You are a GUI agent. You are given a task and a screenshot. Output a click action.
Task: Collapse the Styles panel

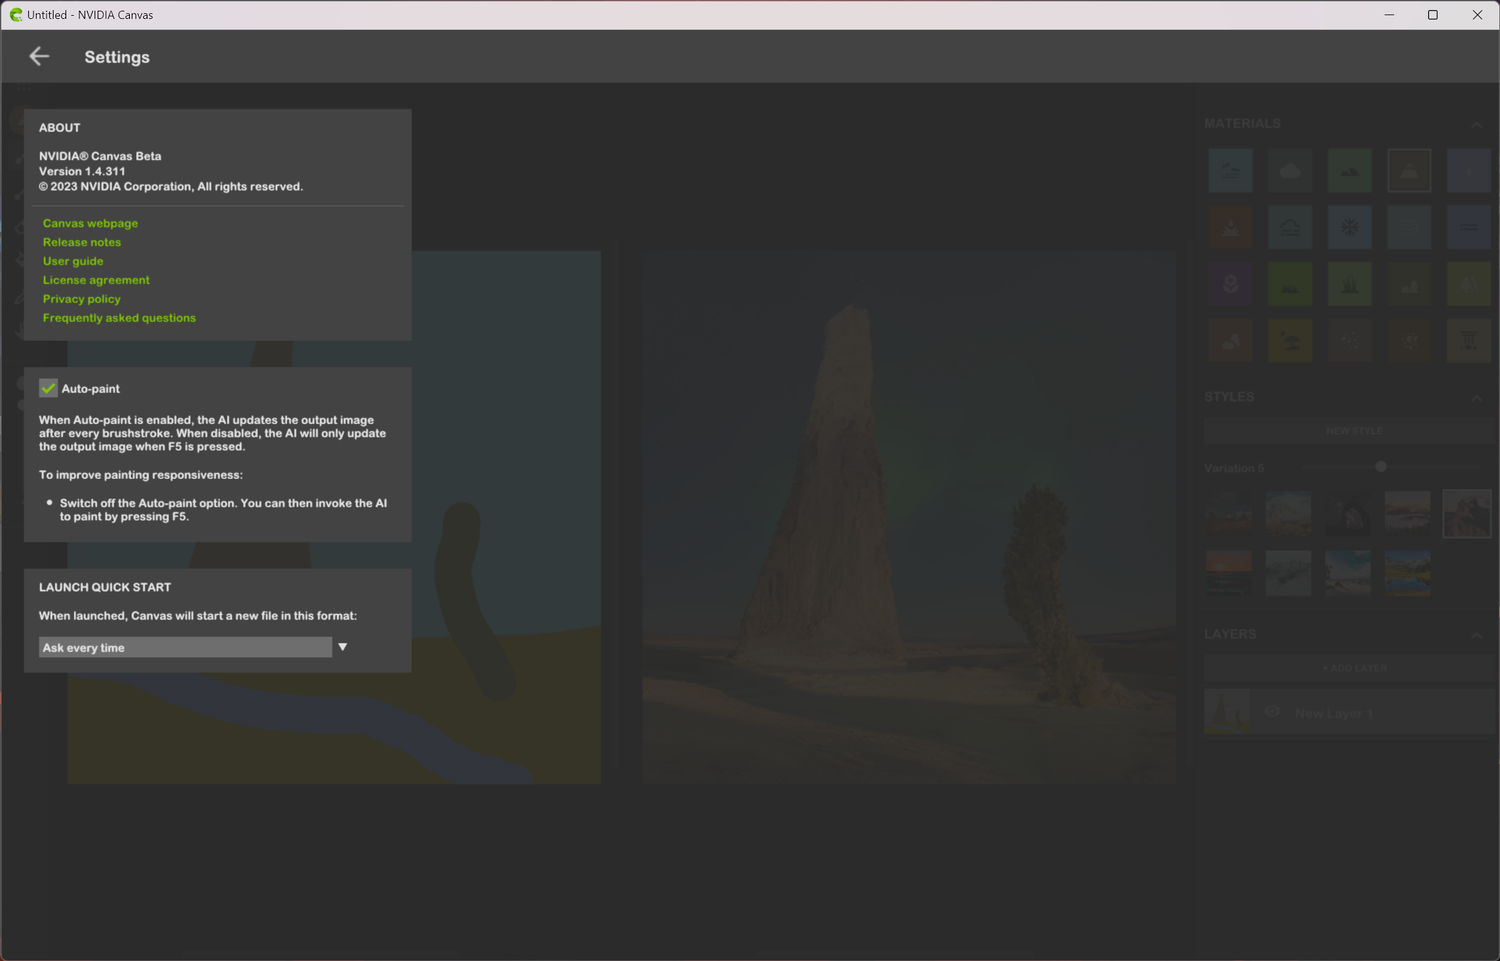(x=1476, y=398)
